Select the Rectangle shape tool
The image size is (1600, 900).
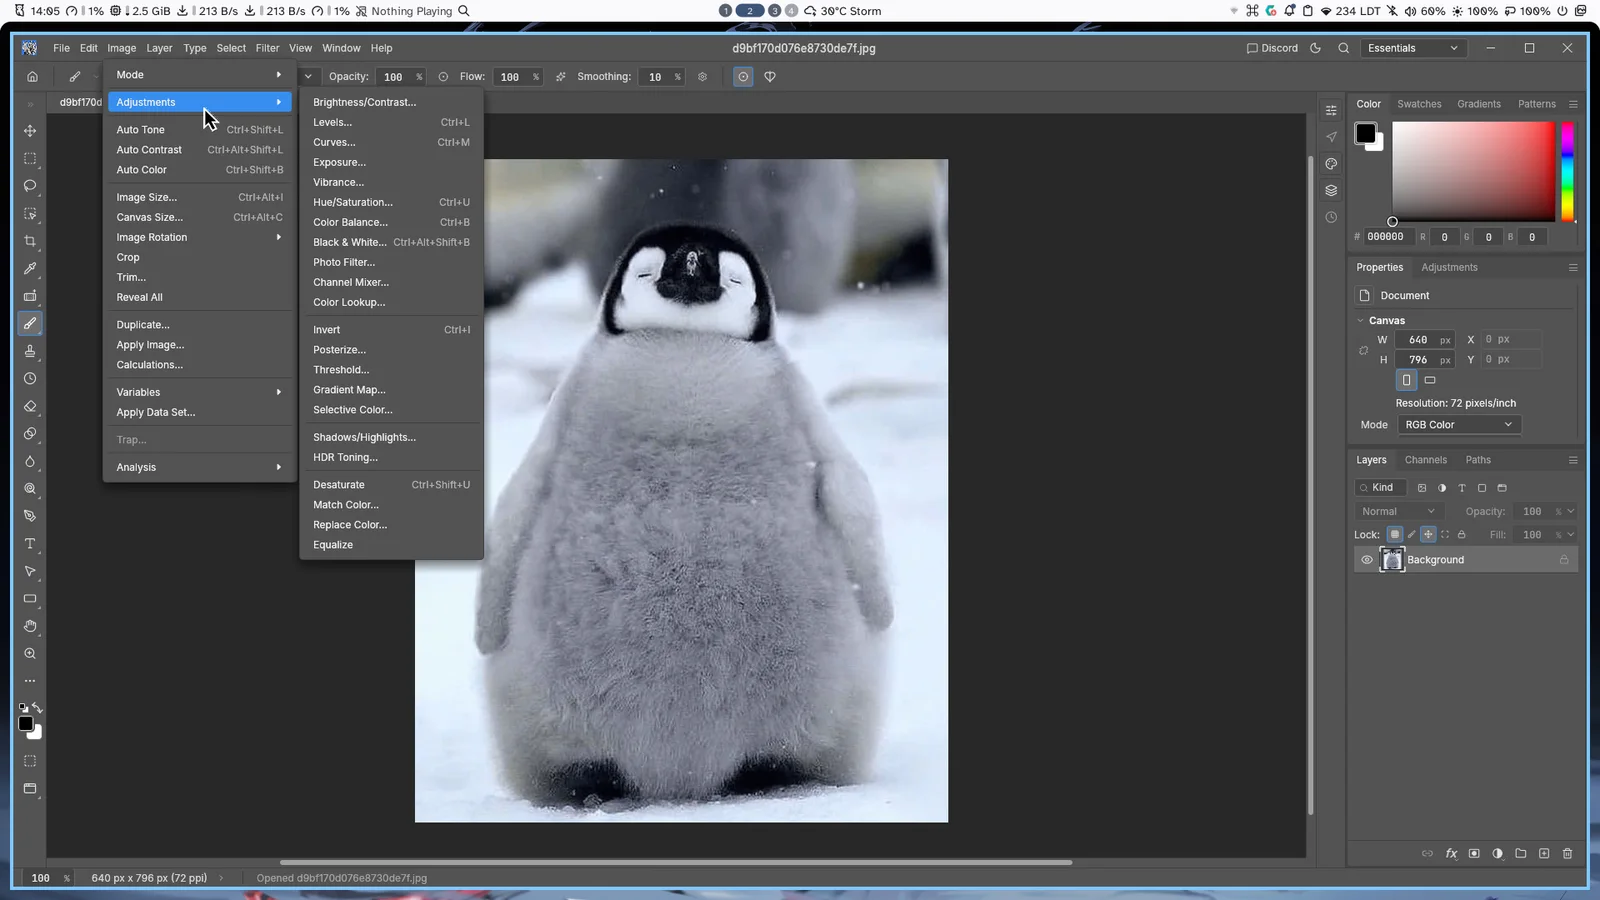point(30,599)
